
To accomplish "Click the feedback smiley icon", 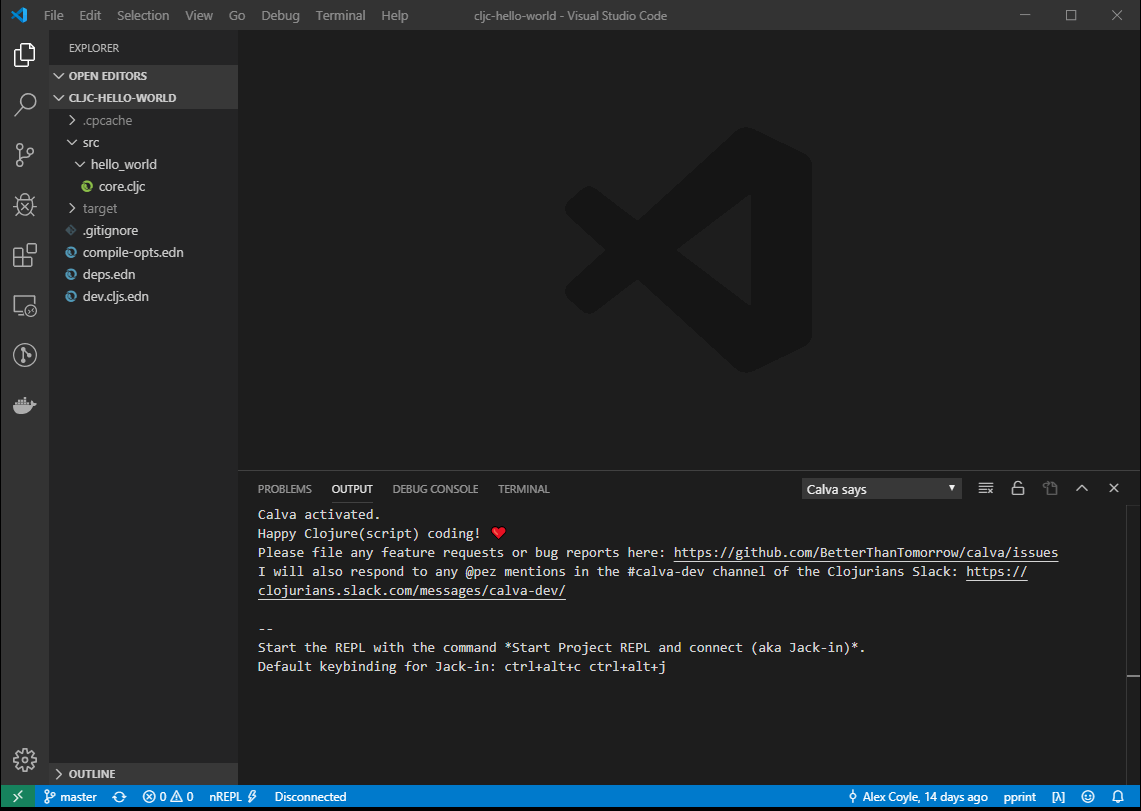I will (x=1088, y=796).
